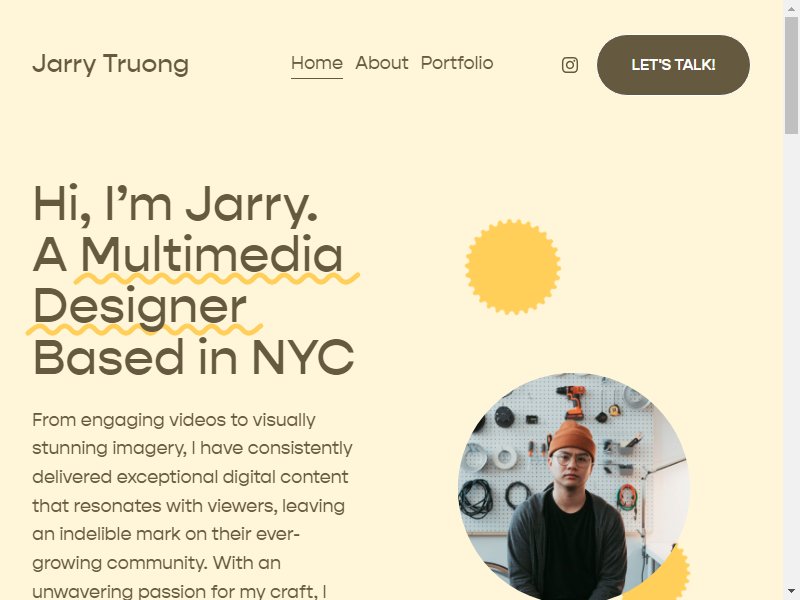800x600 pixels.
Task: Click the circular portrait photo of Jarry
Action: coord(574,487)
